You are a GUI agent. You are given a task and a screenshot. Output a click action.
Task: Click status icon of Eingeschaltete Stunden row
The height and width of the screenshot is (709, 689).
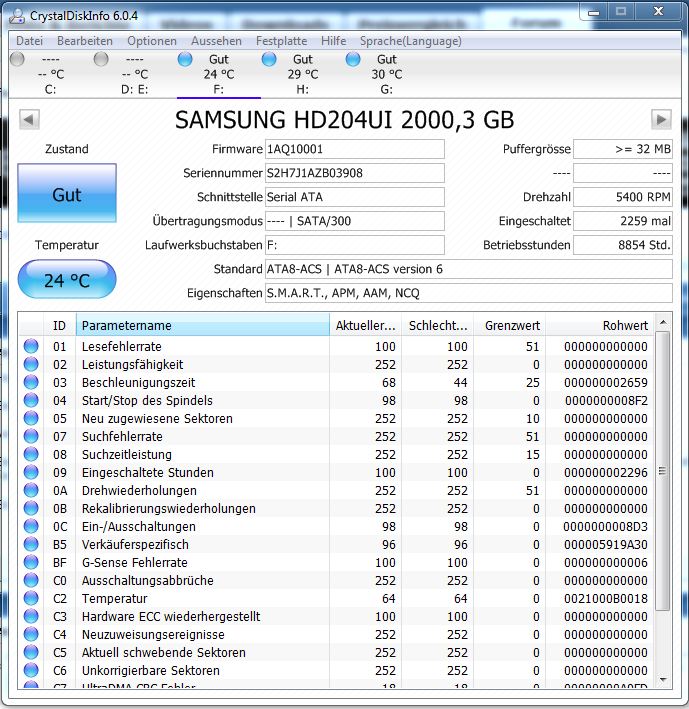(x=31, y=473)
